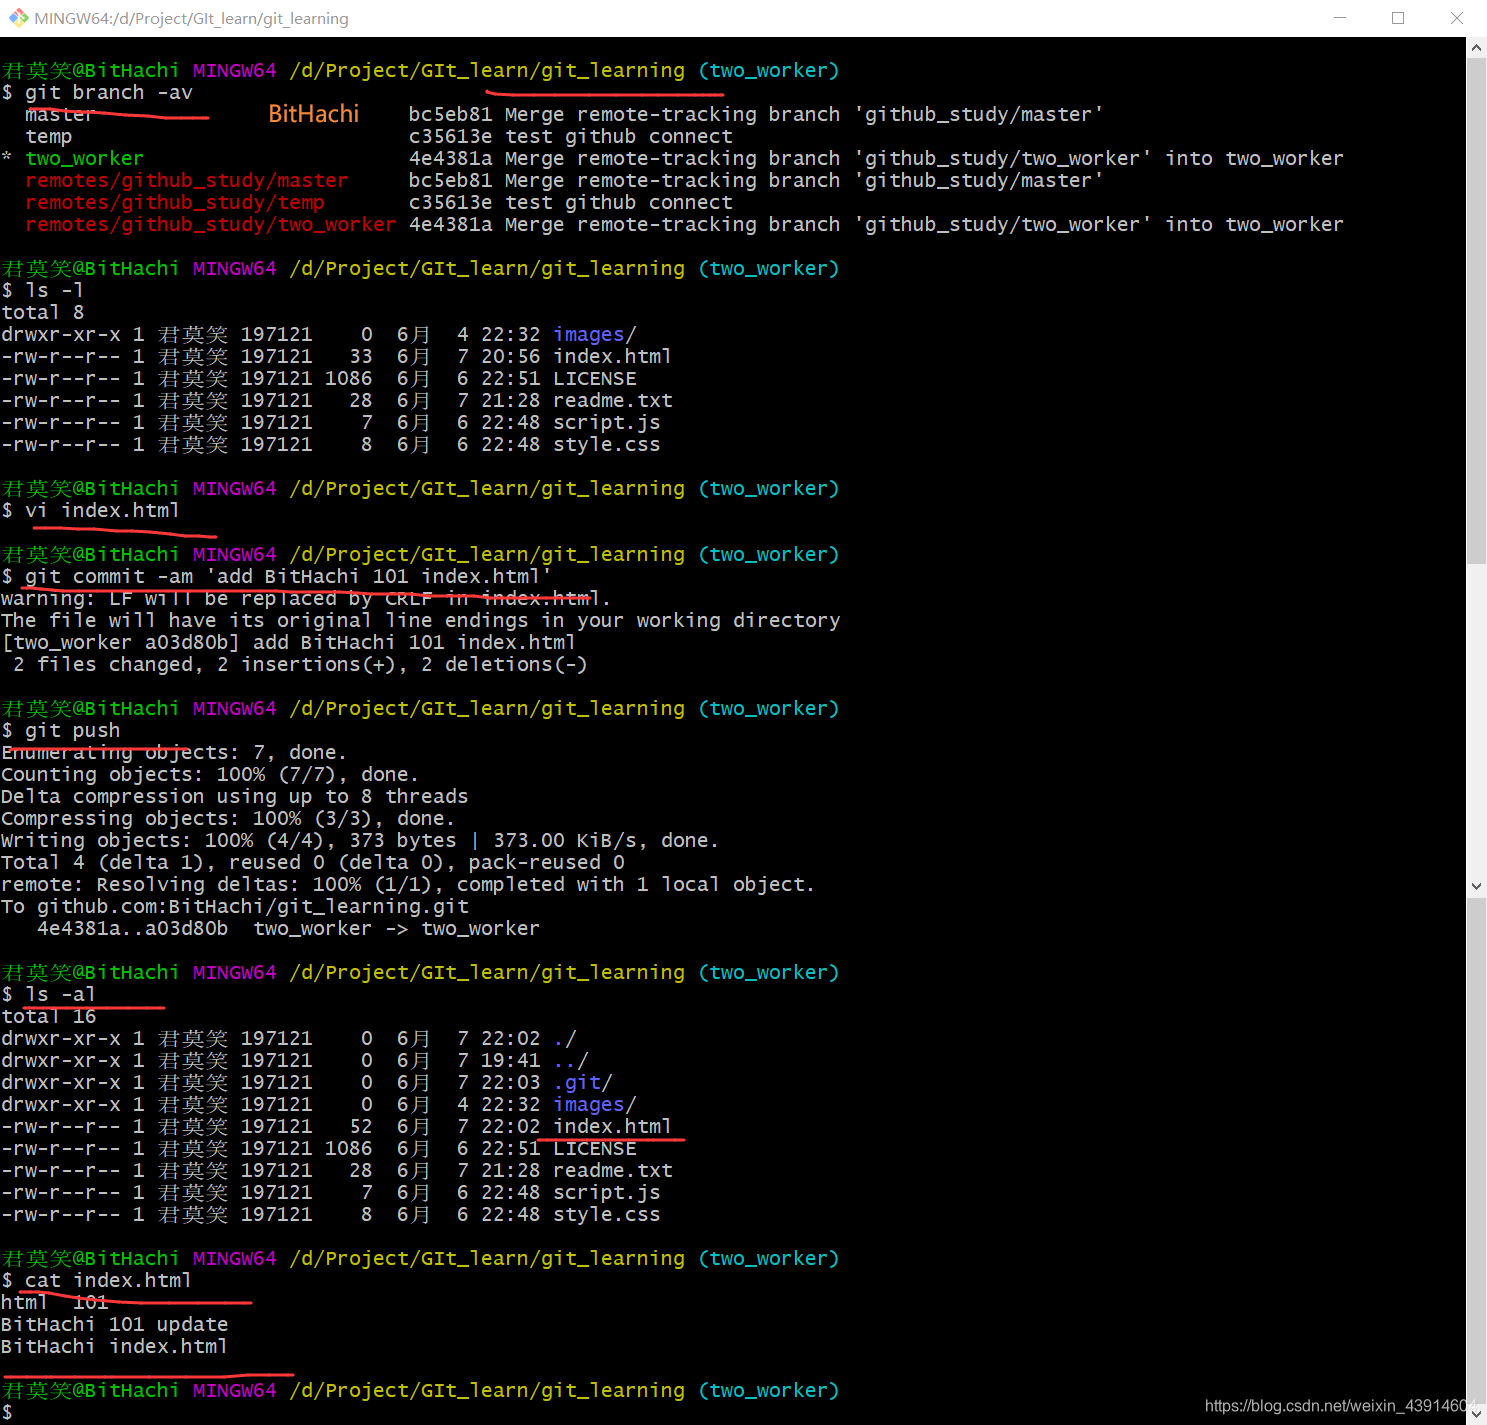Screen dimensions: 1487x1425
Task: Click the 'ls -l' command text
Action: tap(55, 291)
